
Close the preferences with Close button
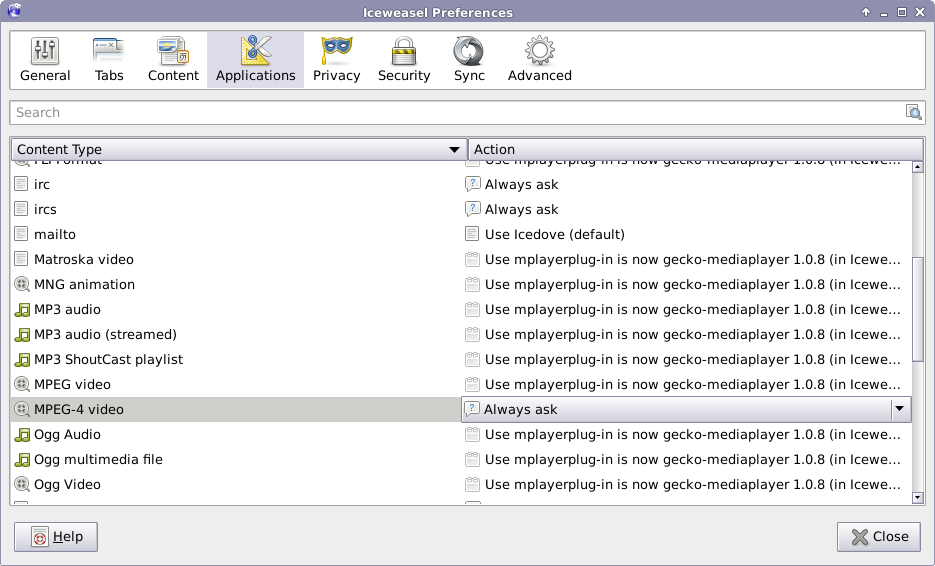[x=879, y=537]
